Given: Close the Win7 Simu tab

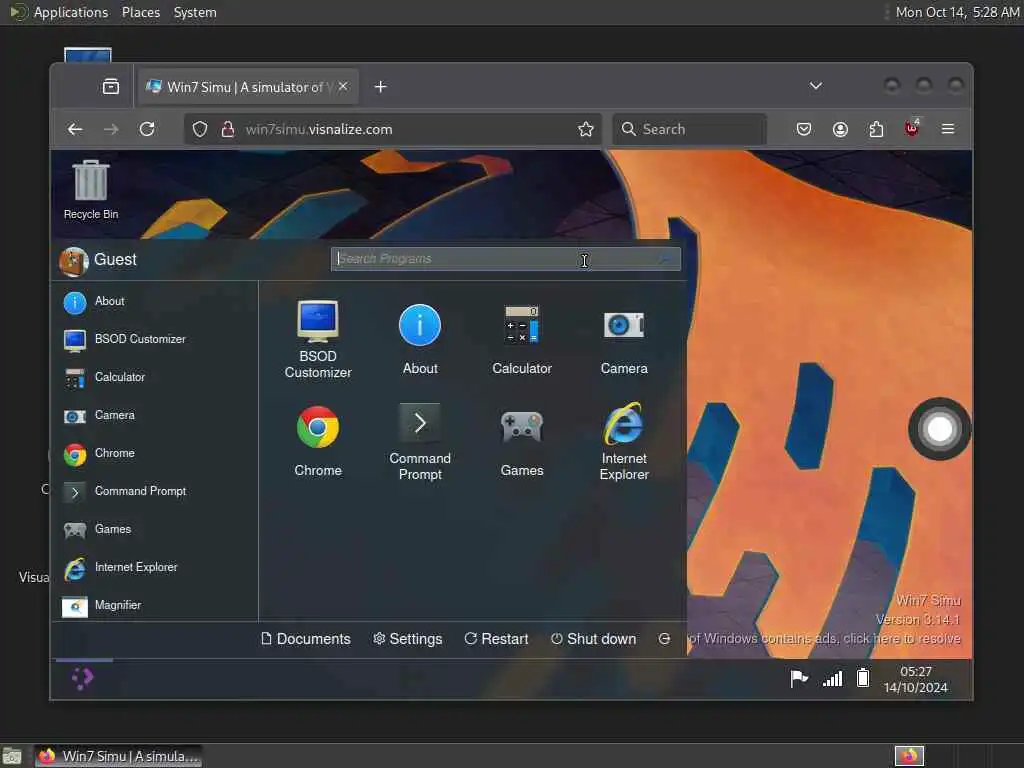Looking at the screenshot, I should (x=343, y=86).
